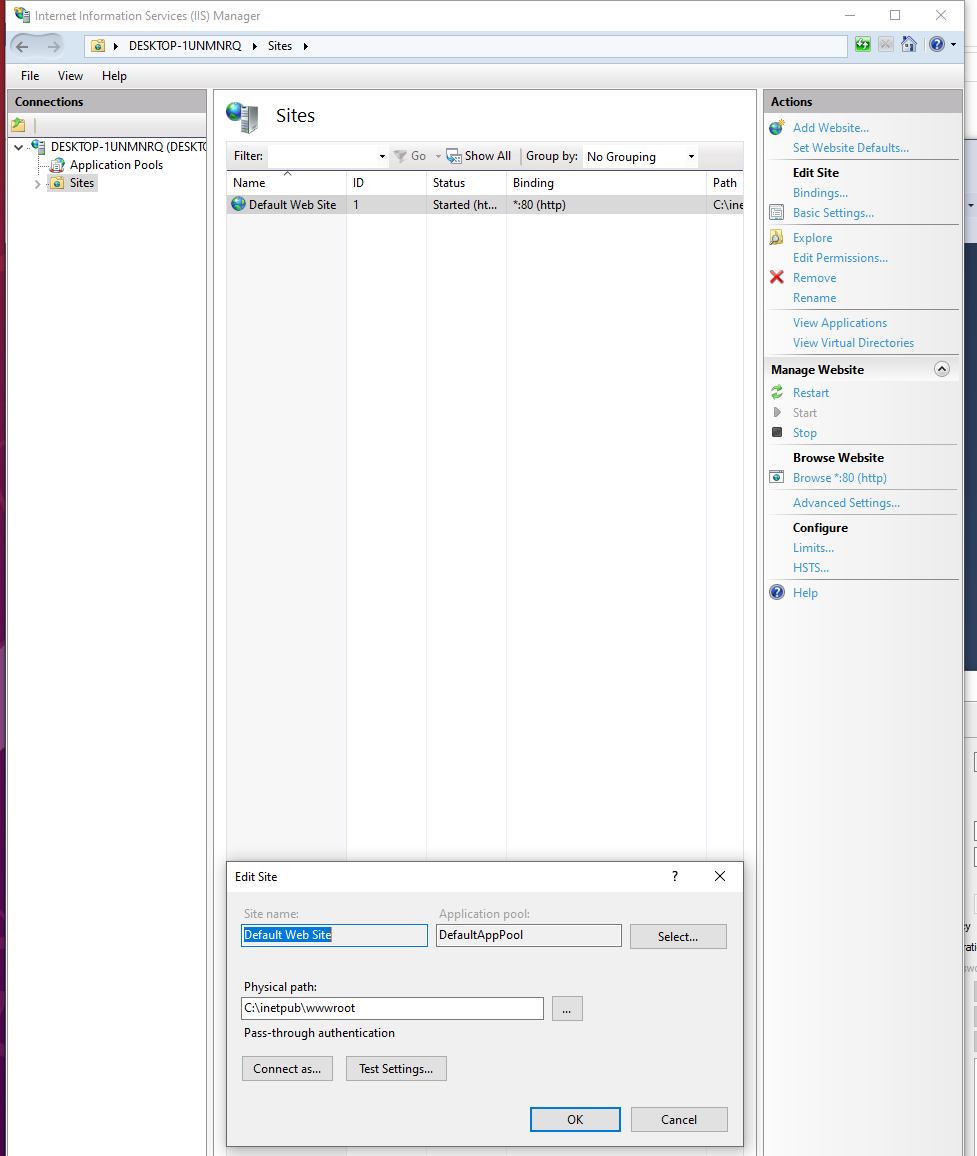Viewport: 977px width, 1156px height.
Task: Click the Browse website icon
Action: [x=776, y=477]
